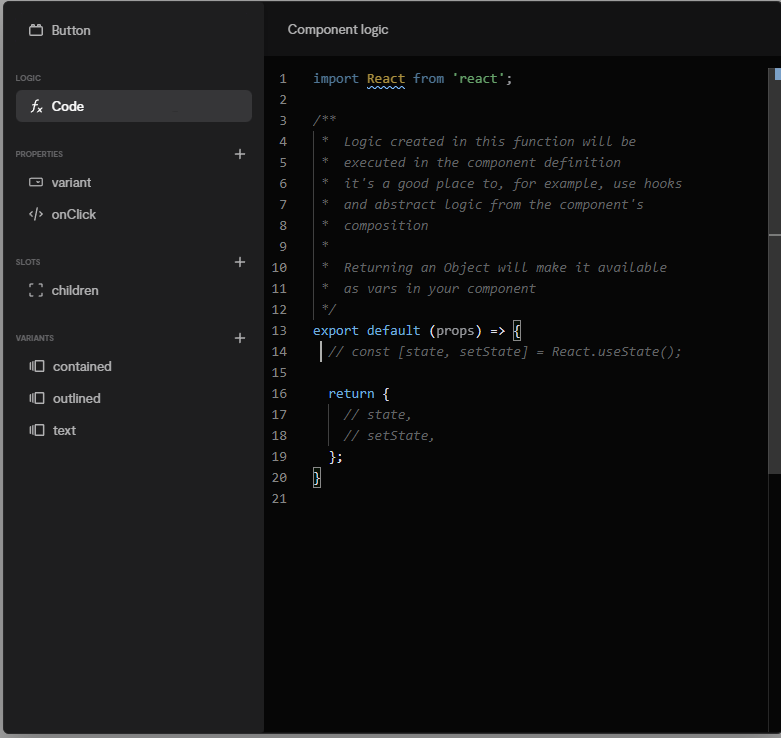This screenshot has width=781, height=738.
Task: Select the variant property
Action: click(71, 182)
